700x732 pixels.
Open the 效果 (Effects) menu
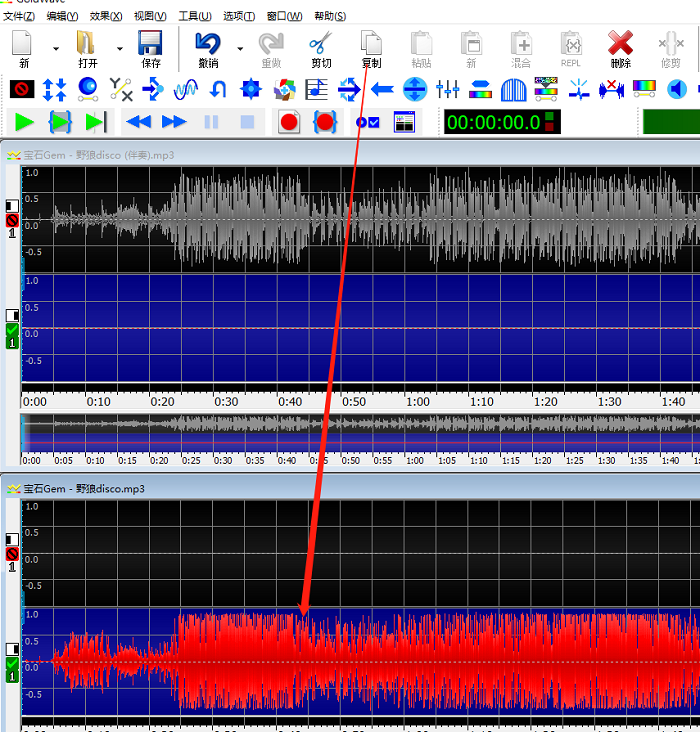[105, 16]
